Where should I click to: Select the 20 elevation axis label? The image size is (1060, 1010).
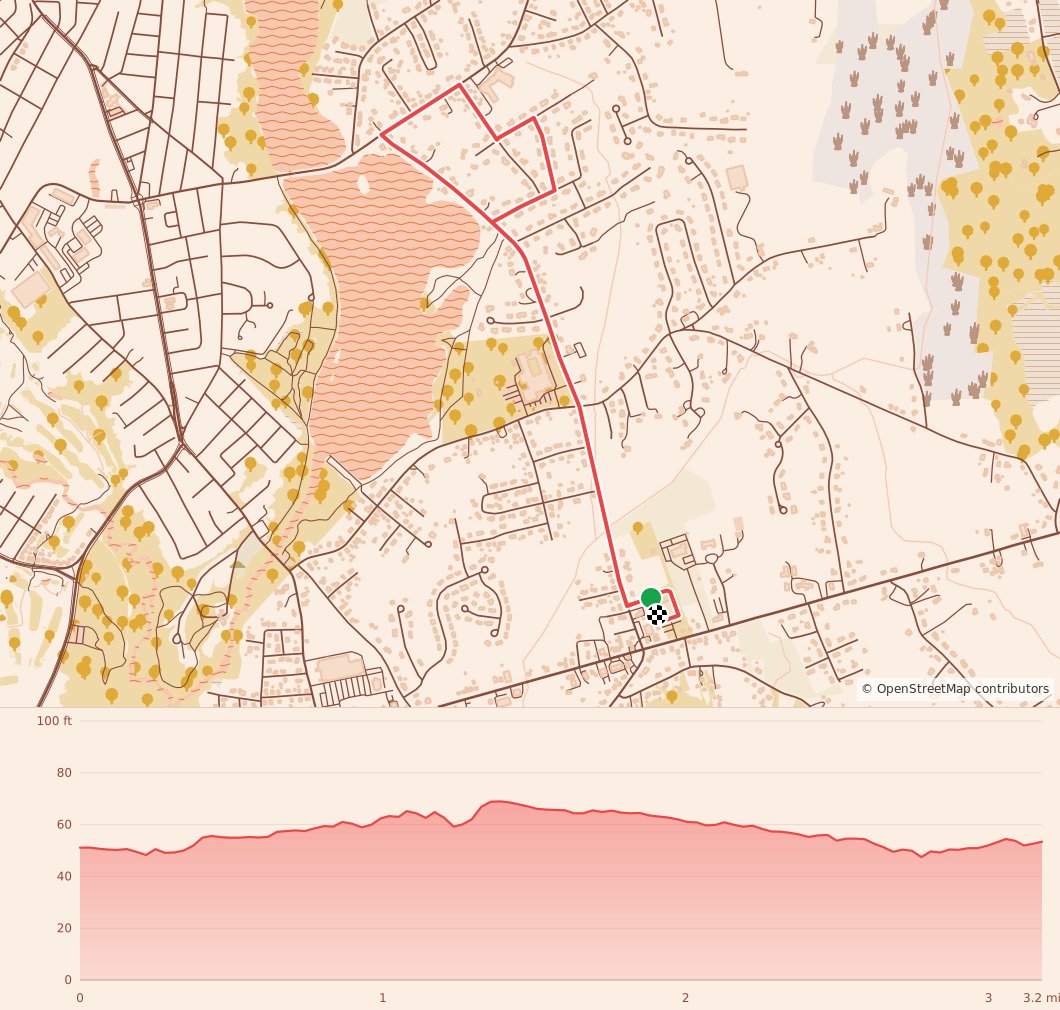[64, 928]
